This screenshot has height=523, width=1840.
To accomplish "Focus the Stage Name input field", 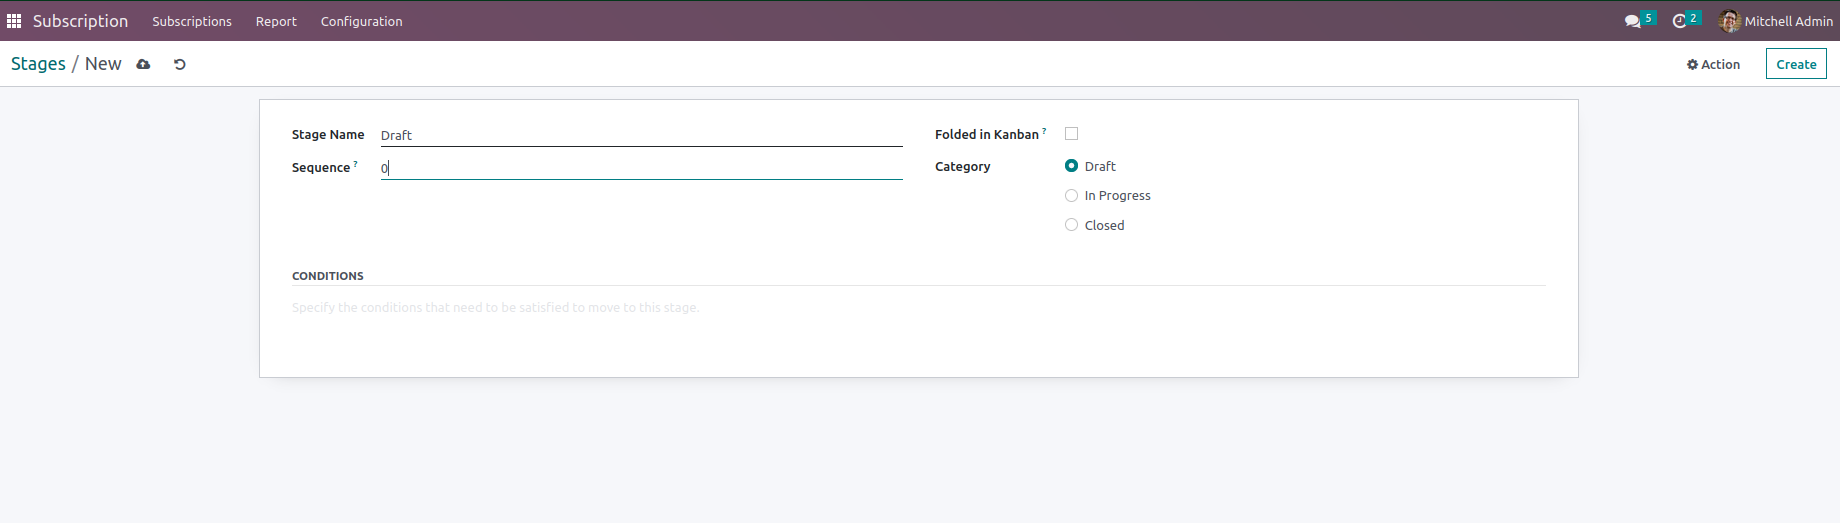I will [x=641, y=135].
